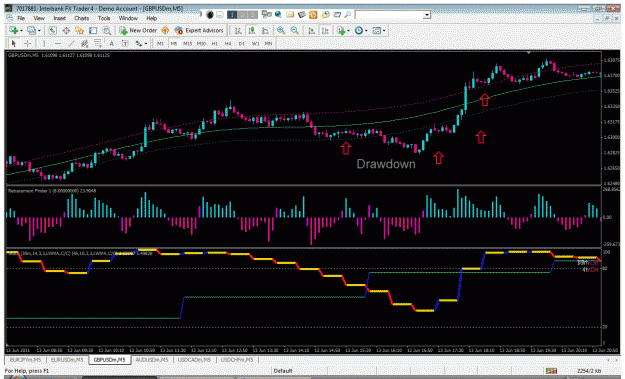This screenshot has width=625, height=379.
Task: Expand the arrows objects dropdown
Action: click(x=146, y=44)
